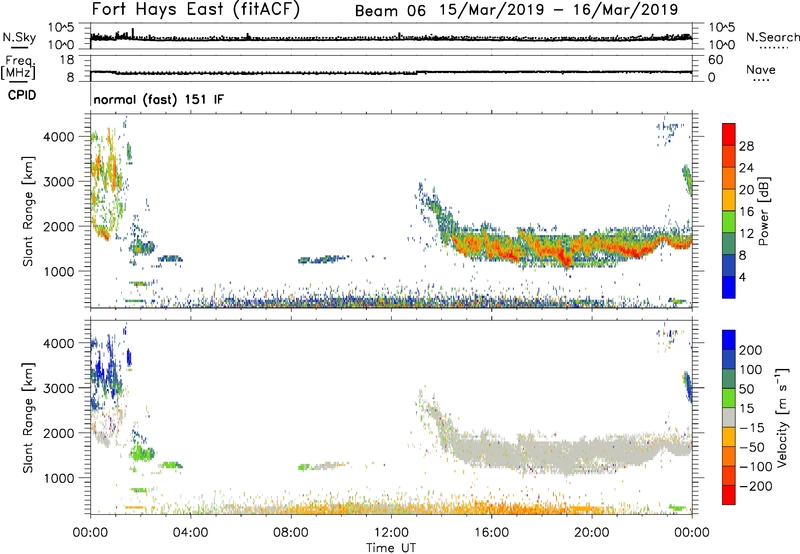Click the 'Fort Hays East (fitACF)' title
This screenshot has width=800, height=554.
tap(195, 10)
